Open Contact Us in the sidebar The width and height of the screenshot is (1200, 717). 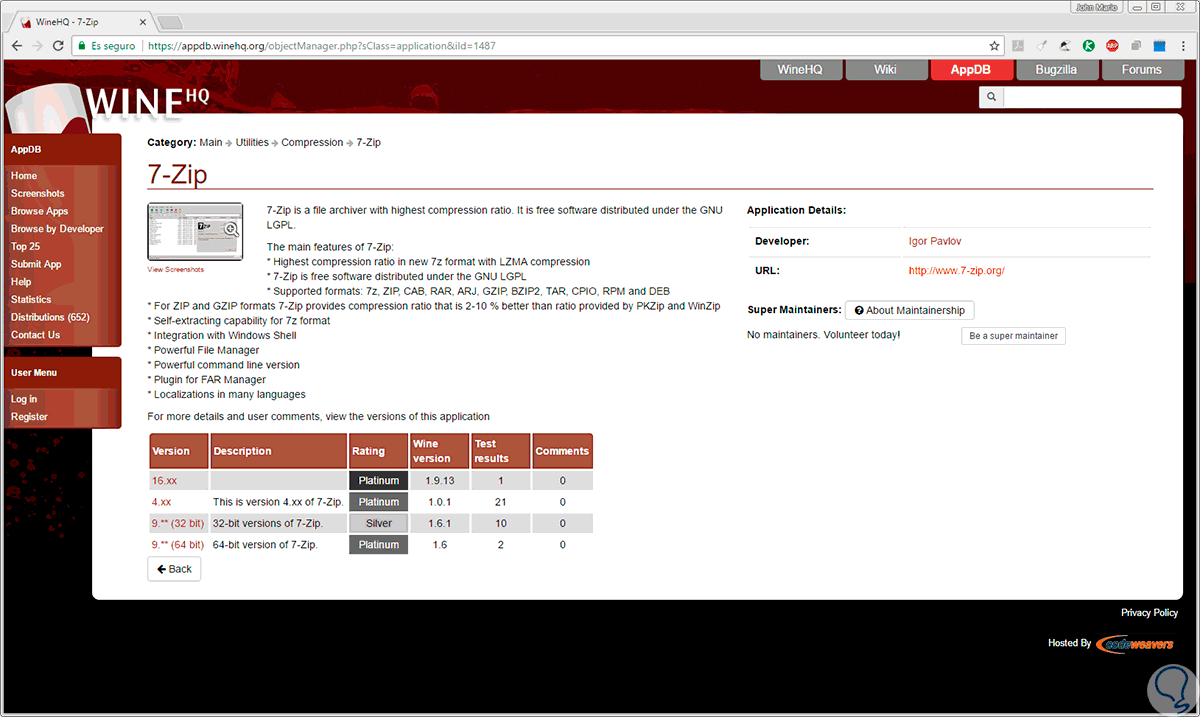coord(35,335)
